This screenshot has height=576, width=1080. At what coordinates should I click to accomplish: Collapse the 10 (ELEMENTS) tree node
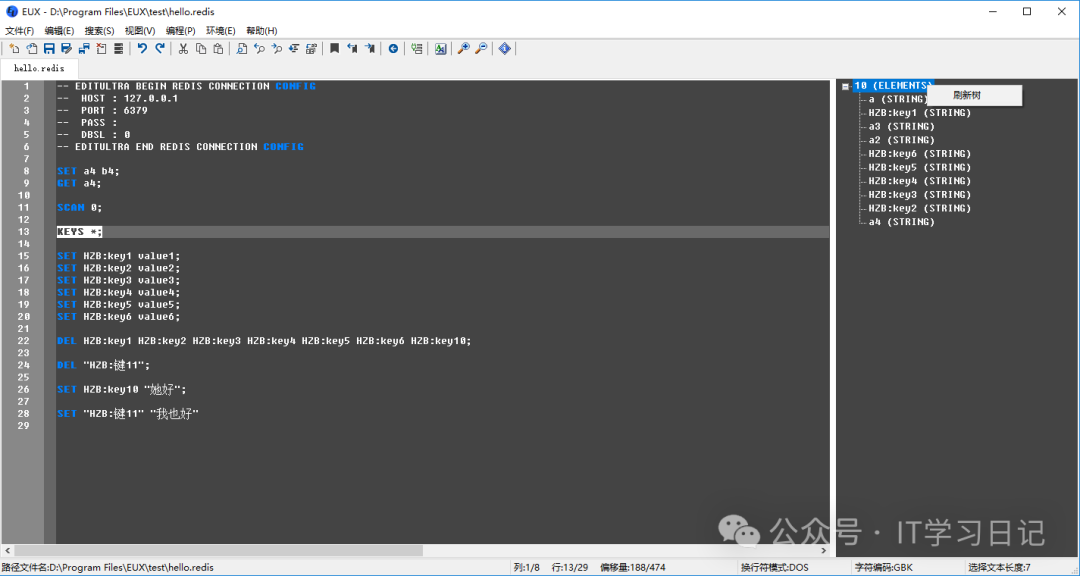[x=845, y=86]
